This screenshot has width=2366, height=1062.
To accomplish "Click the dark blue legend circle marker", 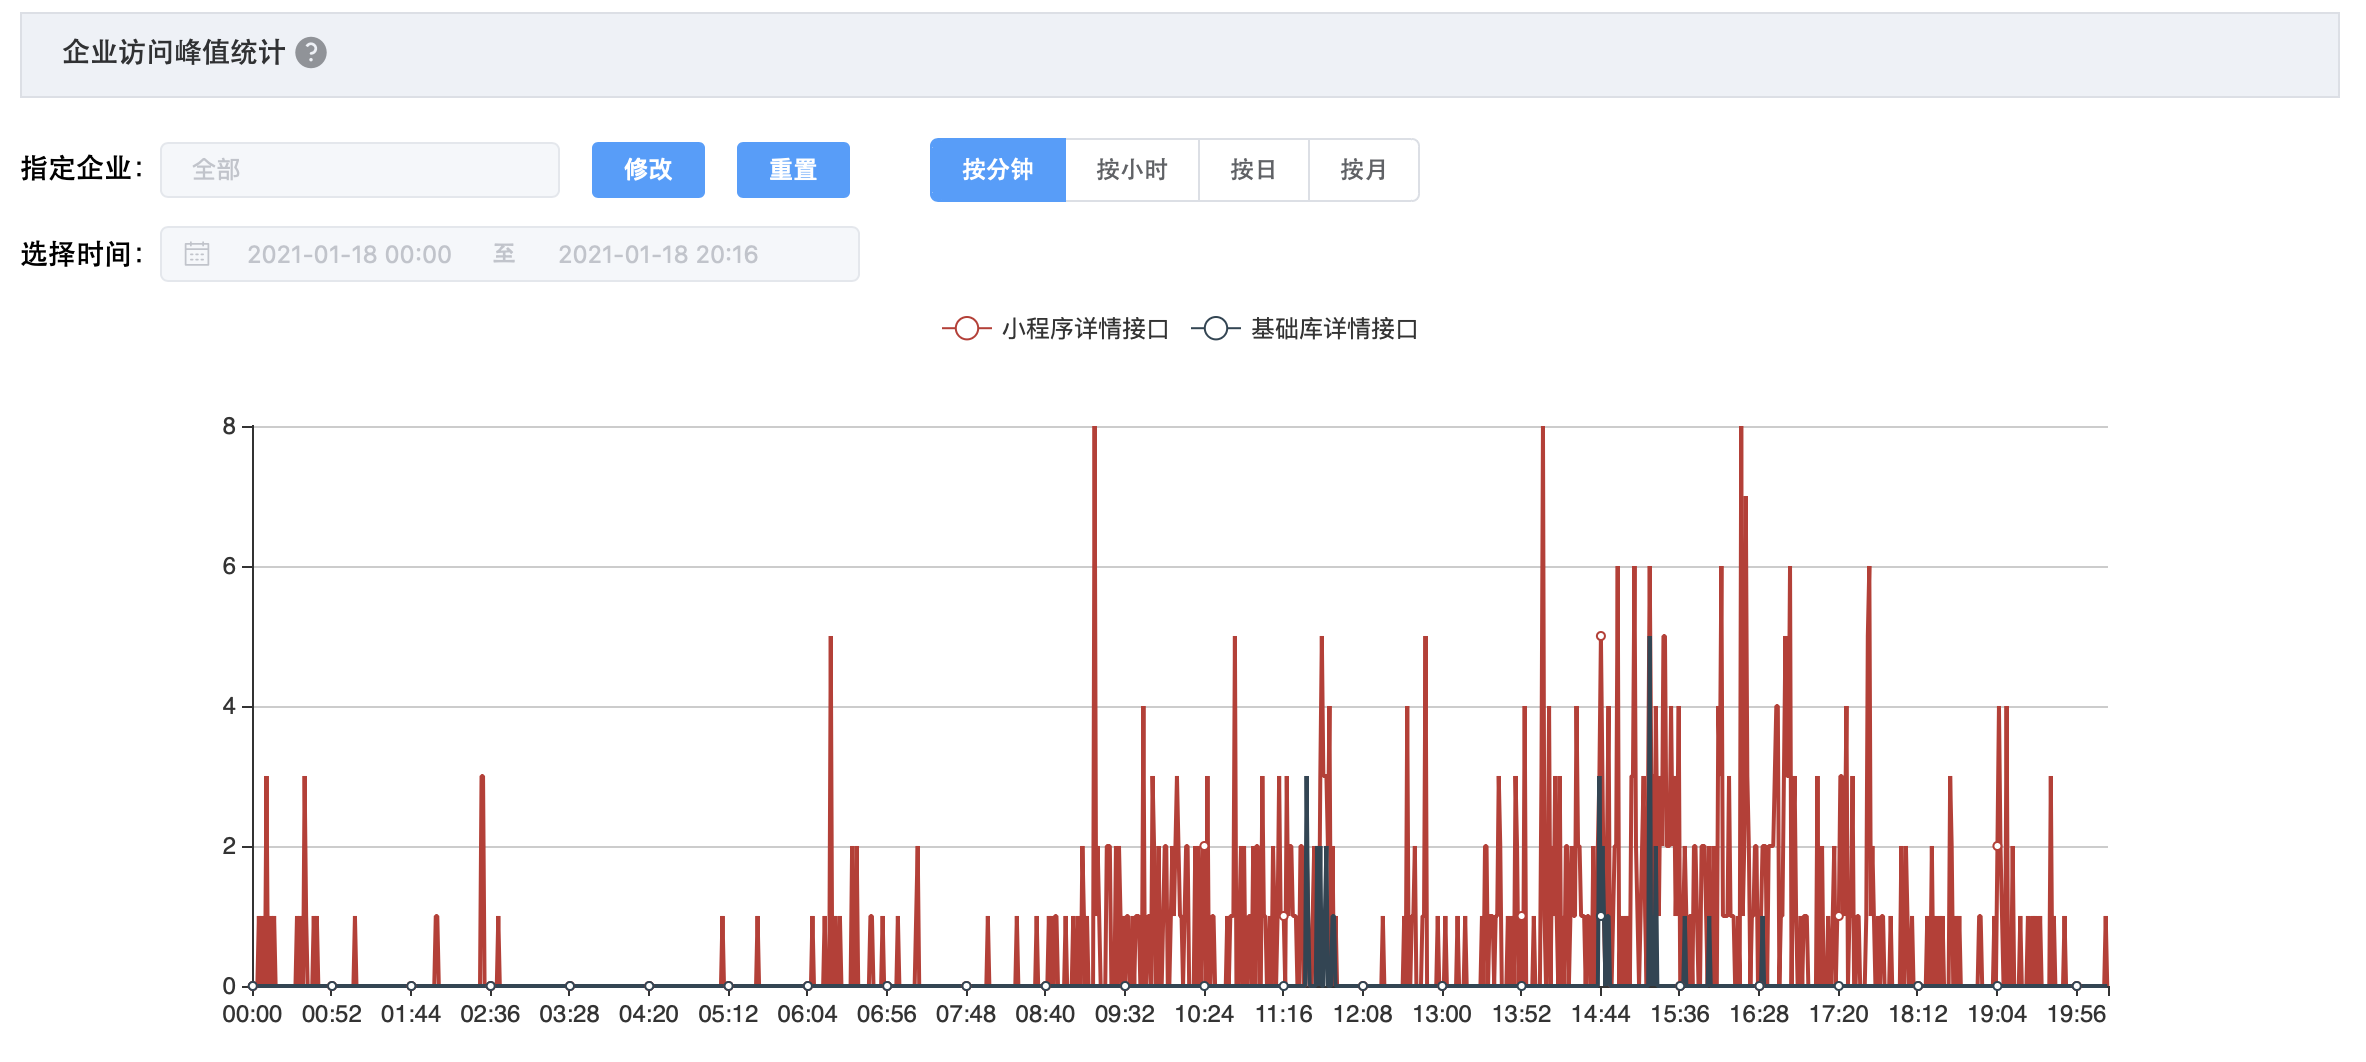I will point(1215,328).
